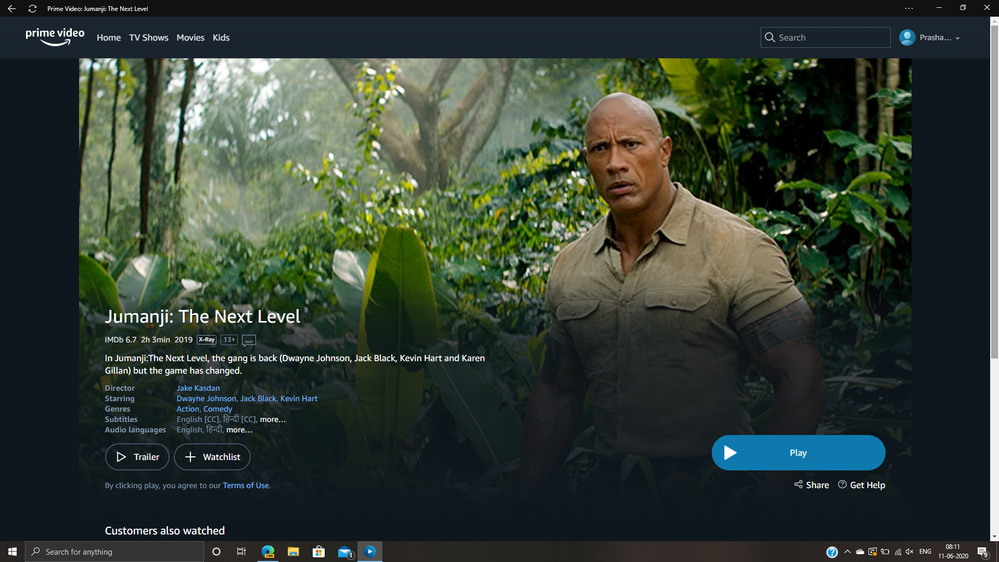Click the Prime Video taskbar icon

coord(370,552)
